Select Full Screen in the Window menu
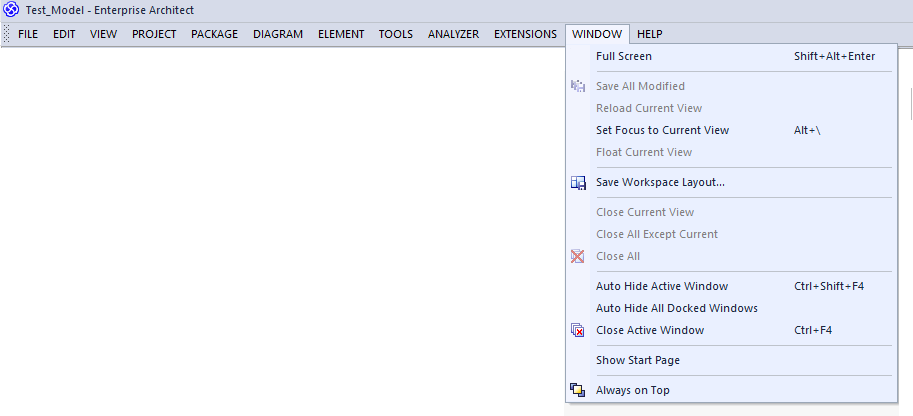The width and height of the screenshot is (913, 416). coord(732,57)
